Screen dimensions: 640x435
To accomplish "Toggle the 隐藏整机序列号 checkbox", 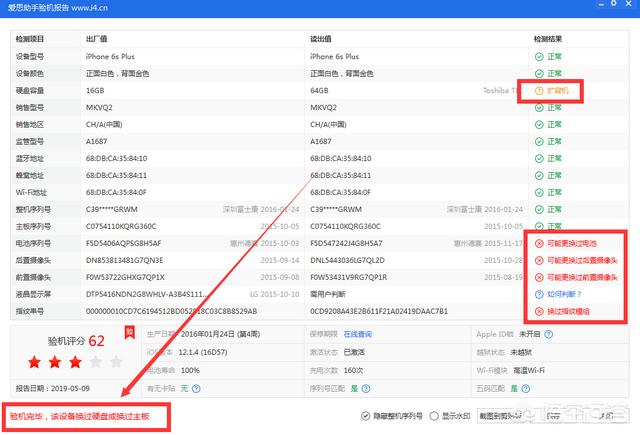I will [x=365, y=416].
